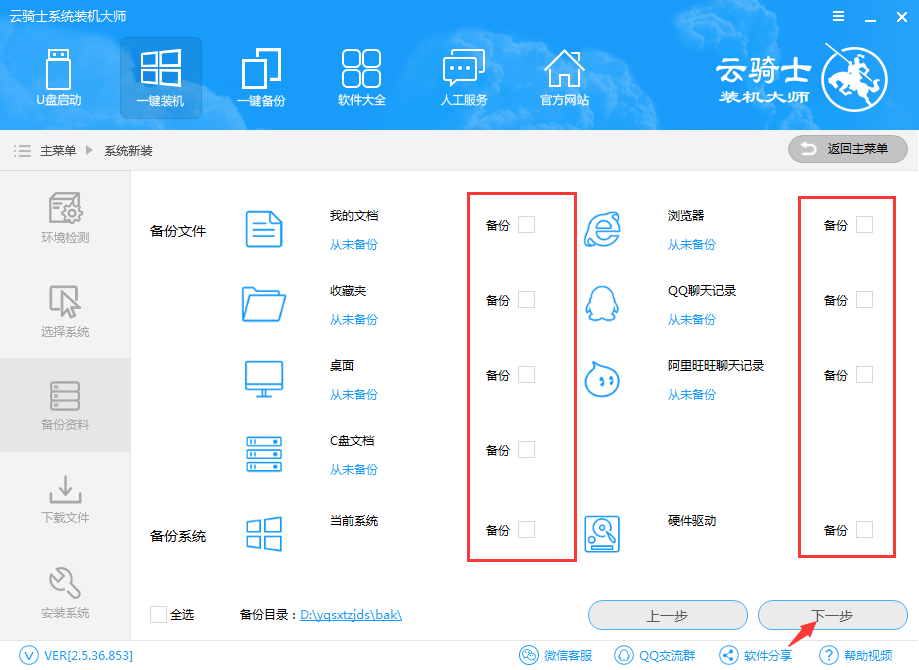Enable the 硬件驱动 backup option
The image size is (919, 670).
coord(865,530)
